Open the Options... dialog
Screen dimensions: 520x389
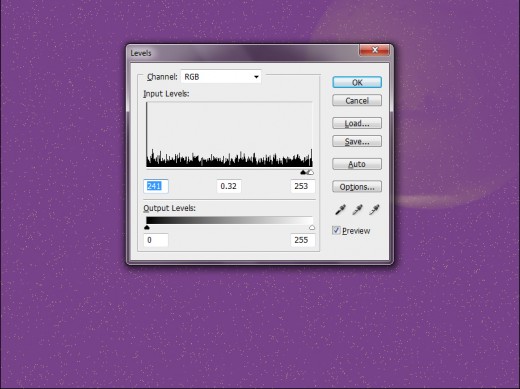point(357,187)
